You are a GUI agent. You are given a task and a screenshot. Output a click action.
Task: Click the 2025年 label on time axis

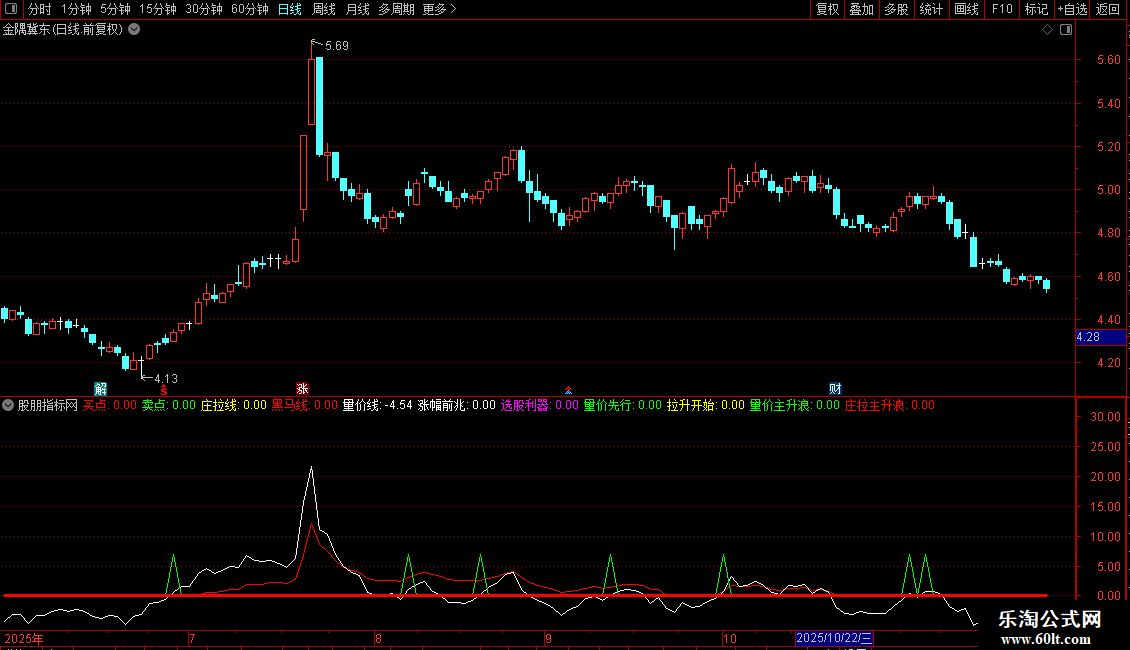(x=24, y=638)
